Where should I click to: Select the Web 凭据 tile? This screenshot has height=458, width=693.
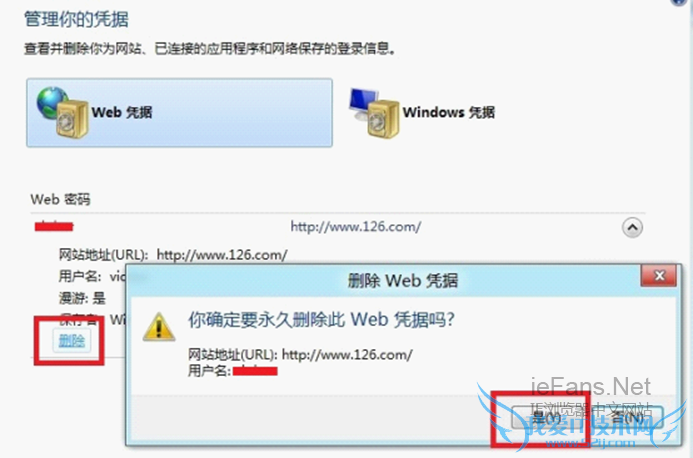179,113
